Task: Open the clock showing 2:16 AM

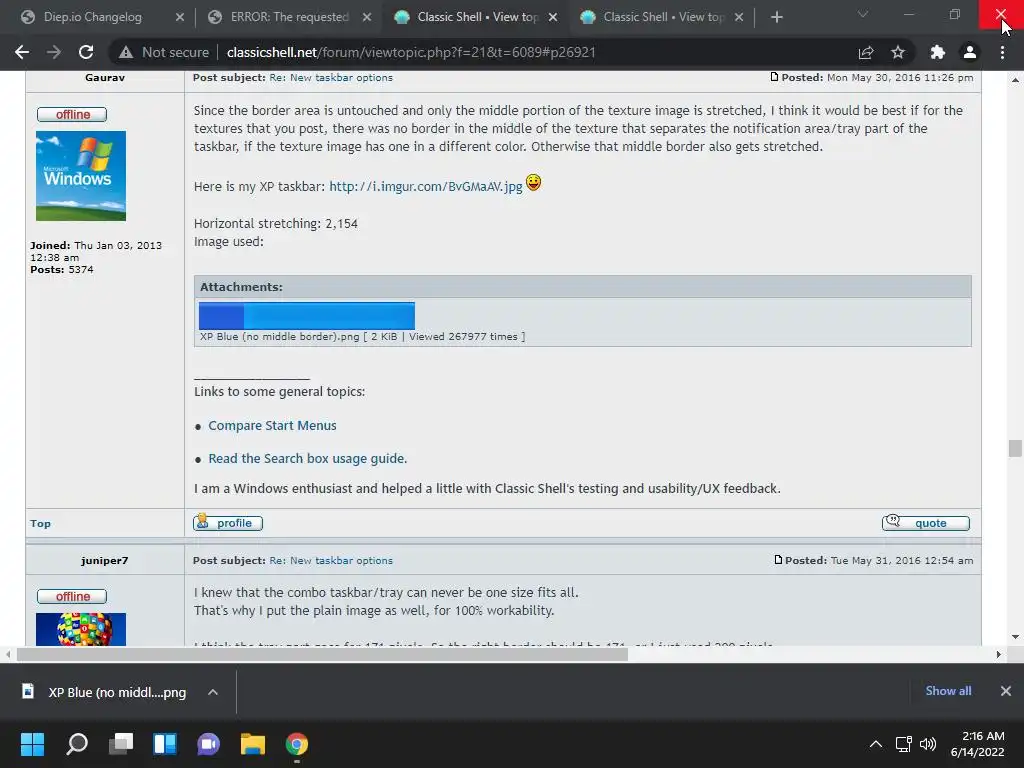Action: [x=978, y=744]
